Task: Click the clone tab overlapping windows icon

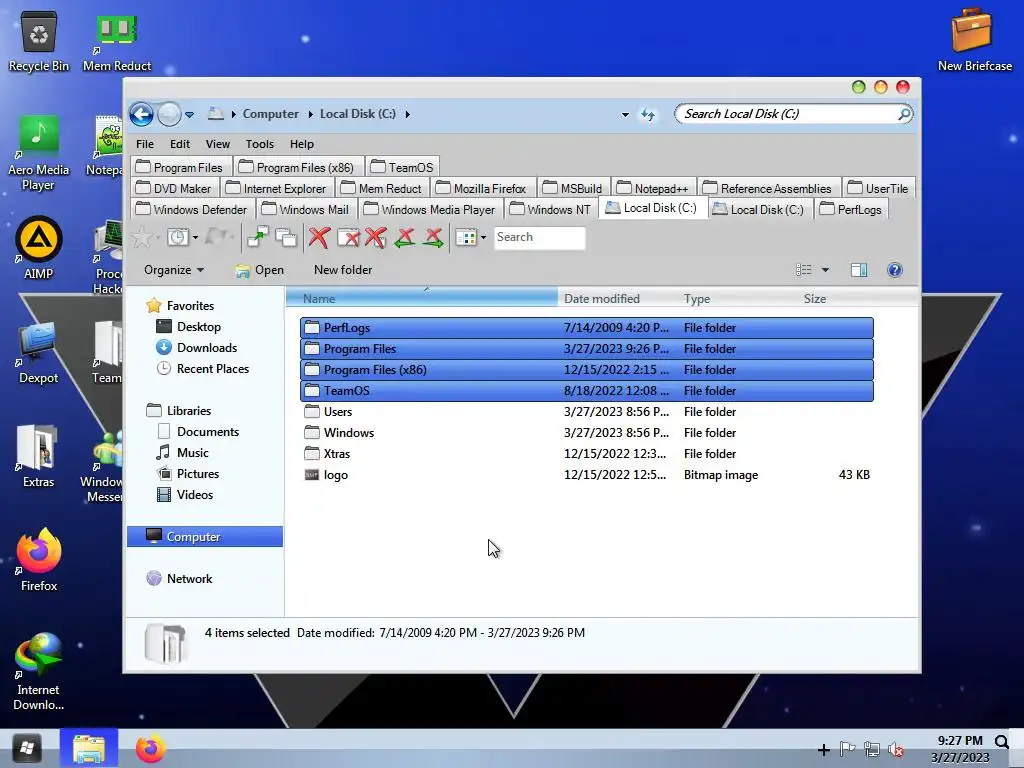Action: pos(286,237)
